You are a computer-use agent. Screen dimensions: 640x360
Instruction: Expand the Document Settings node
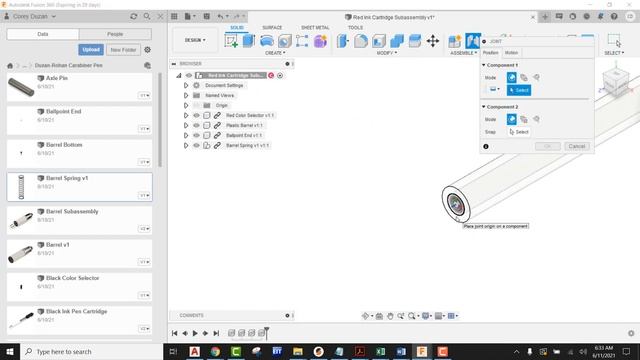[186, 85]
